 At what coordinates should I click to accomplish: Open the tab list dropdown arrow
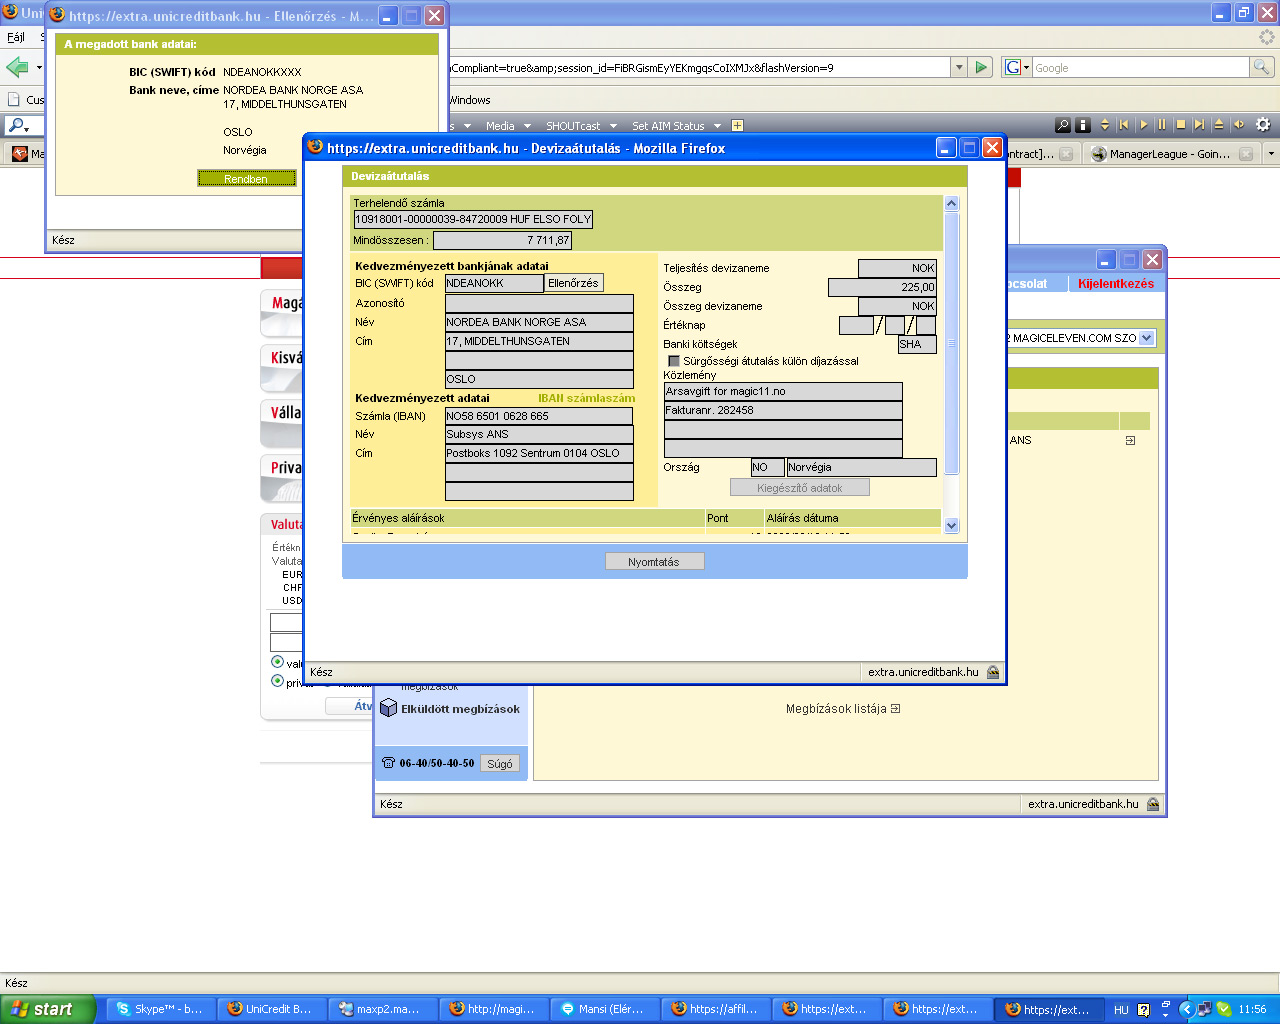[1271, 154]
